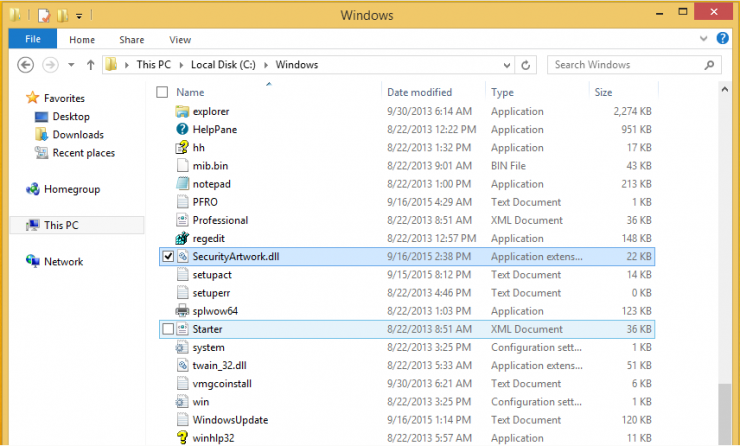Click the win configuration file icon

(x=182, y=402)
